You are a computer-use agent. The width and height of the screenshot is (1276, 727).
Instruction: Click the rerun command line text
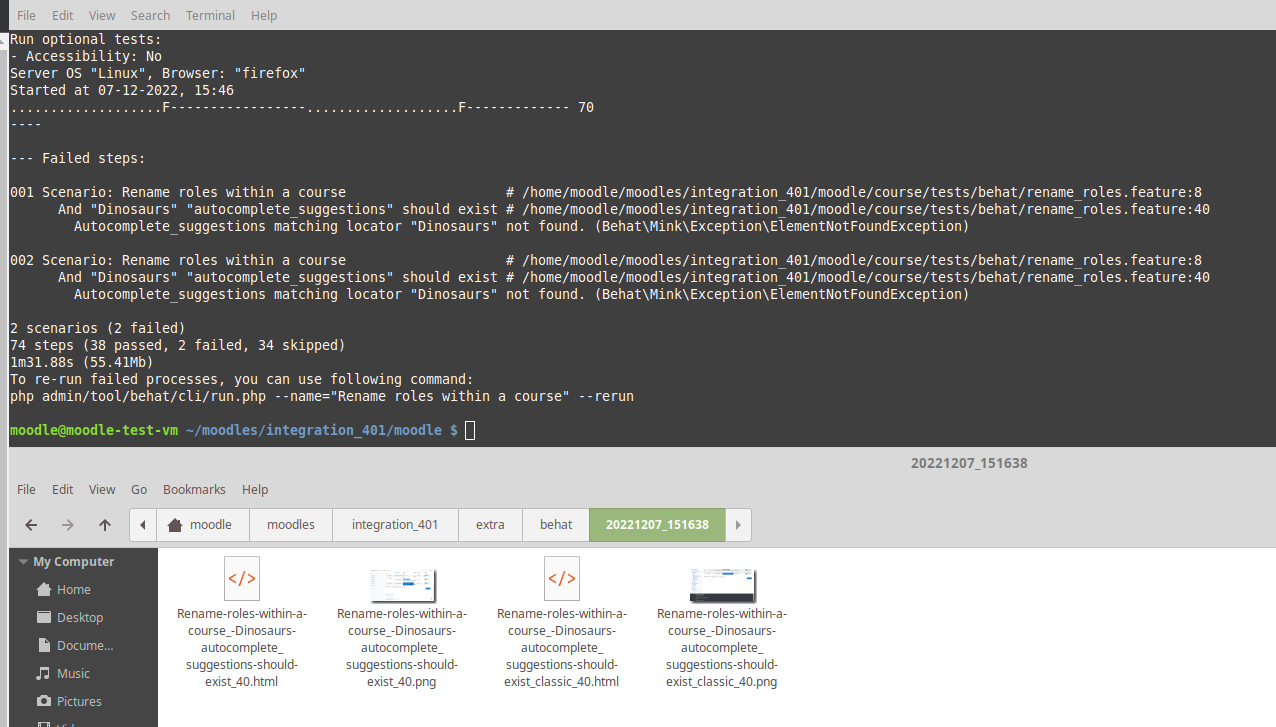322,396
